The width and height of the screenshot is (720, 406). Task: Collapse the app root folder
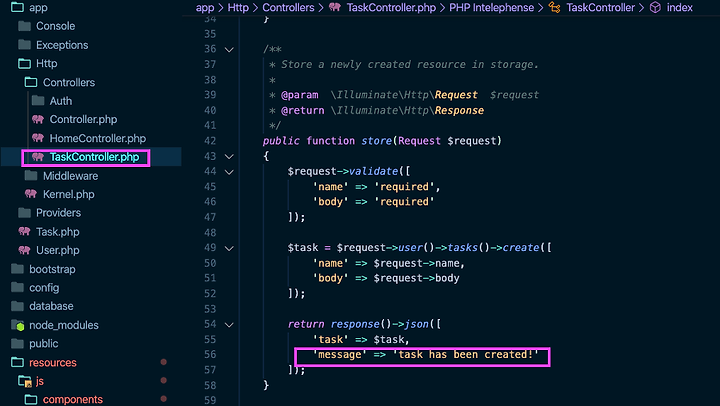tap(38, 7)
